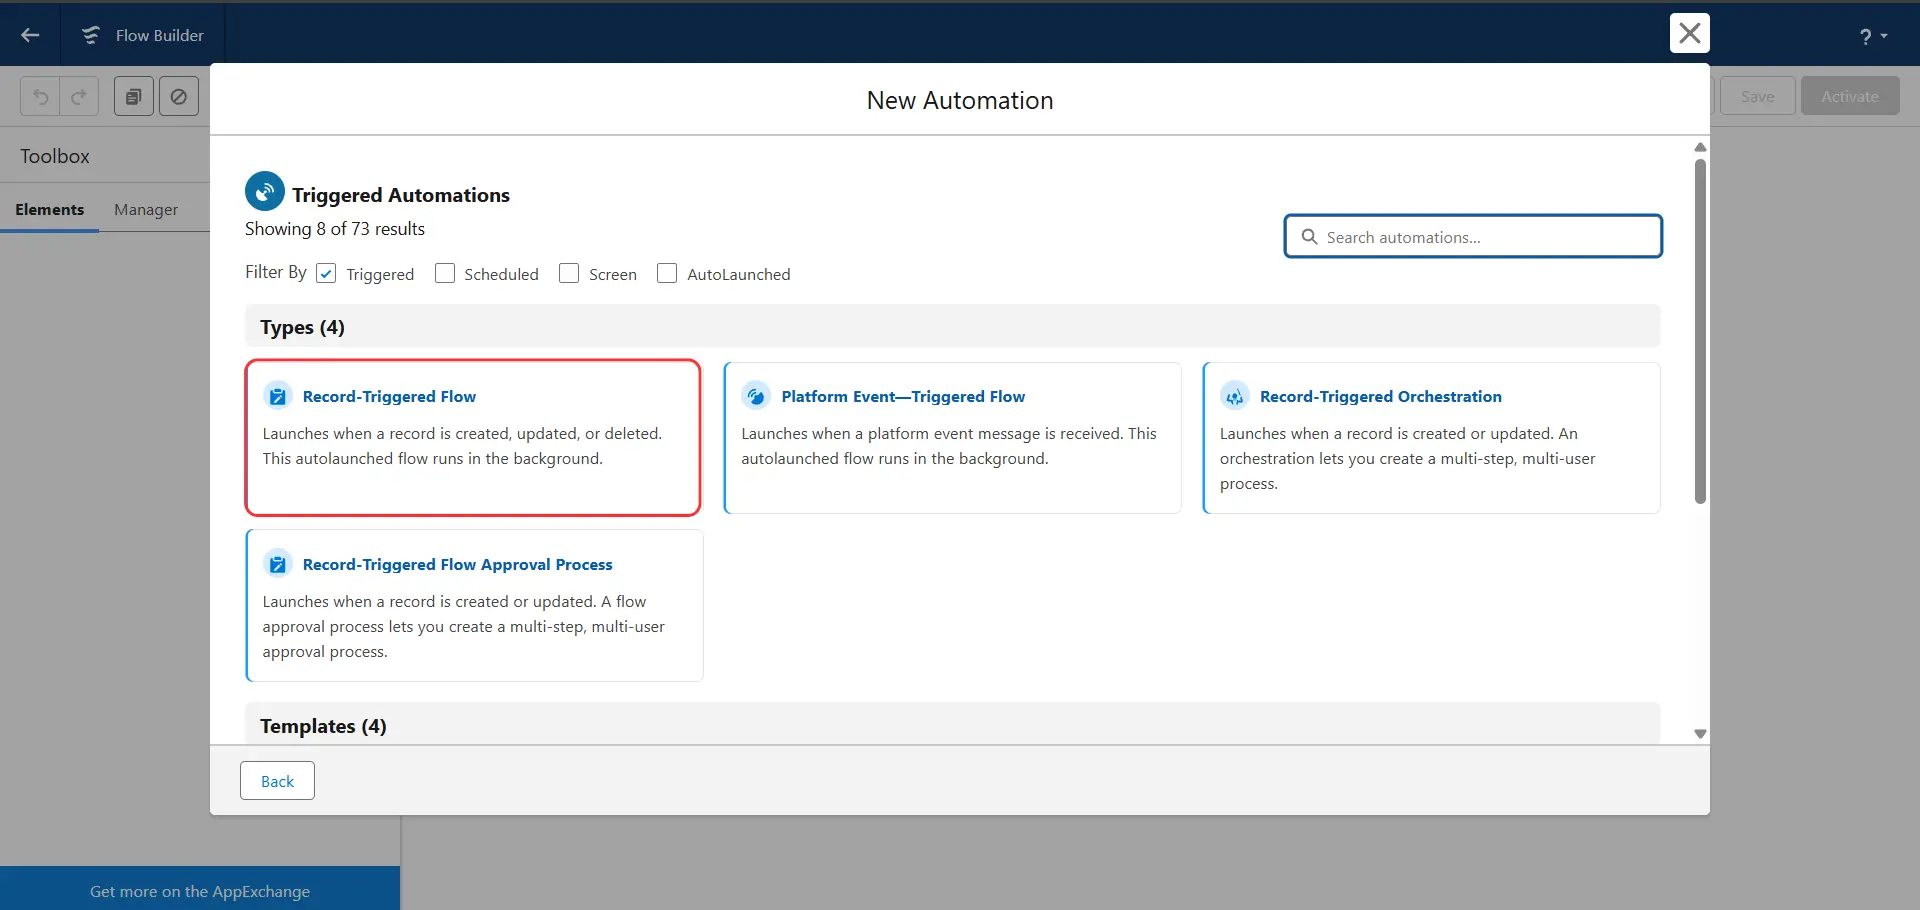Select Record-Triggered Flow Approval Process title
The width and height of the screenshot is (1920, 910).
457,564
